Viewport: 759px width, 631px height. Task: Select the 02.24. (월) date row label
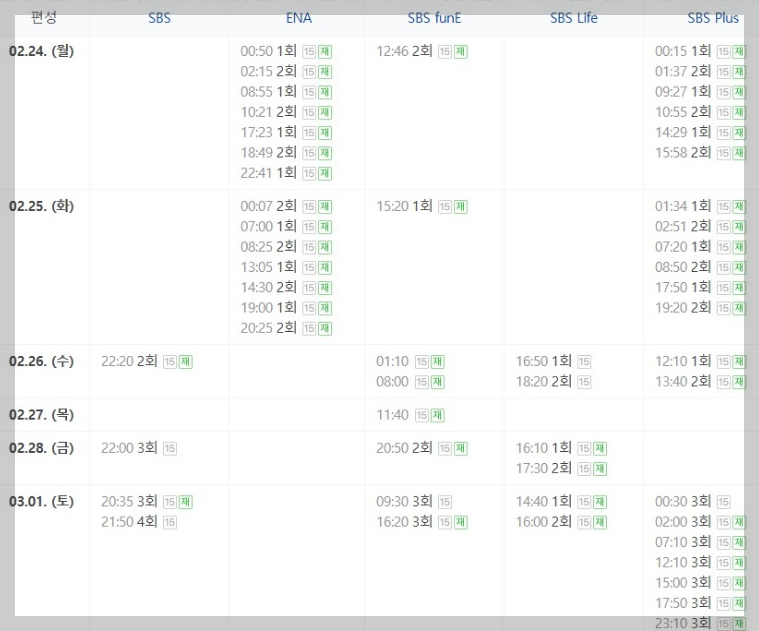pyautogui.click(x=42, y=51)
